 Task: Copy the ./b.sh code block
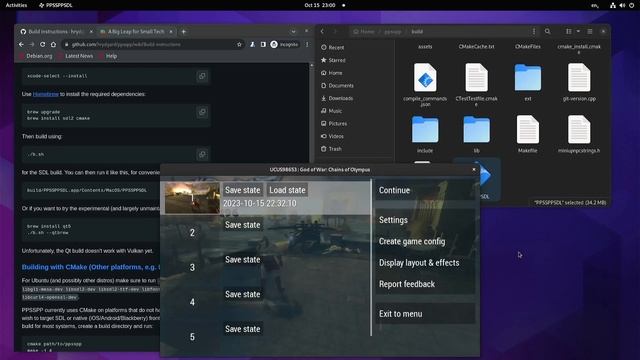tap(202, 154)
